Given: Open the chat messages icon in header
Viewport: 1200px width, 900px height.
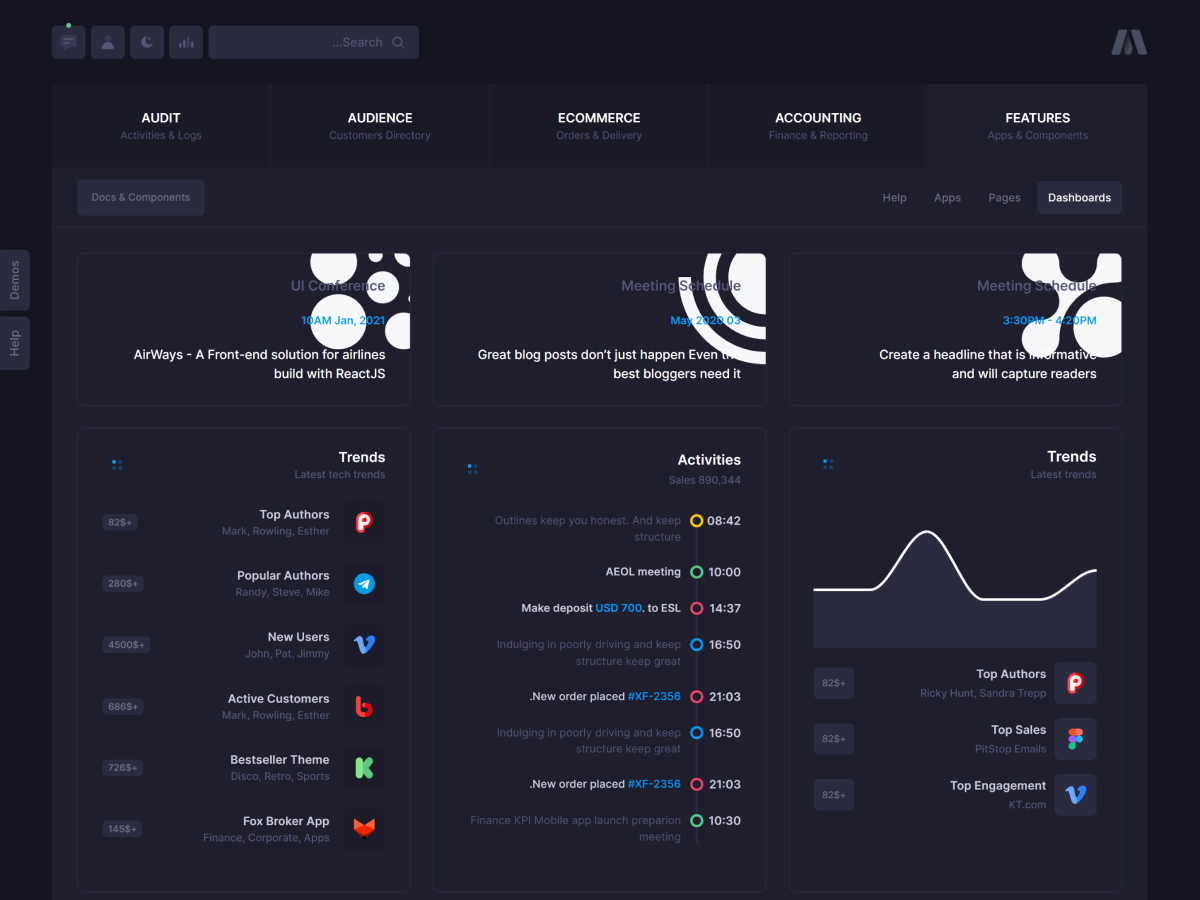Looking at the screenshot, I should click(x=68, y=42).
